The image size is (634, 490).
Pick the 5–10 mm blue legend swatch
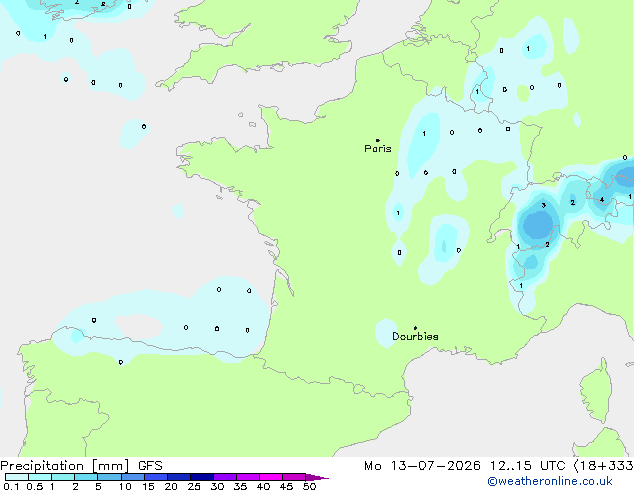tap(109, 477)
